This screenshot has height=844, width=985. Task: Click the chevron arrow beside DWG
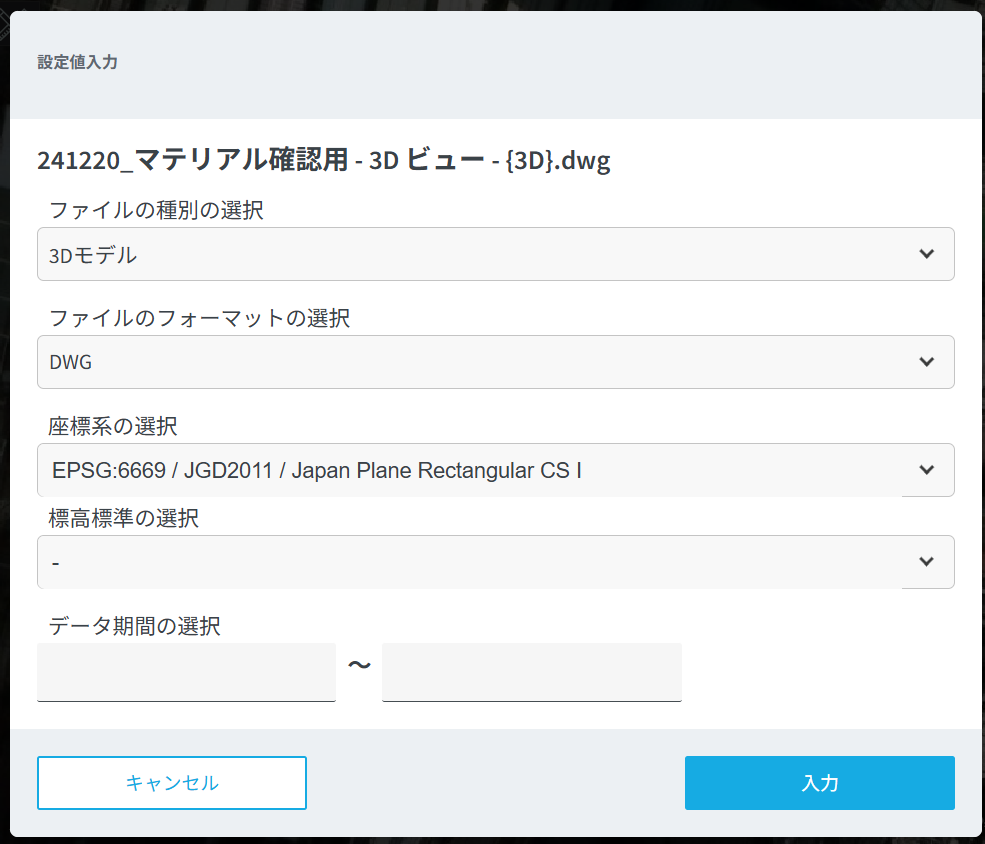tap(926, 362)
